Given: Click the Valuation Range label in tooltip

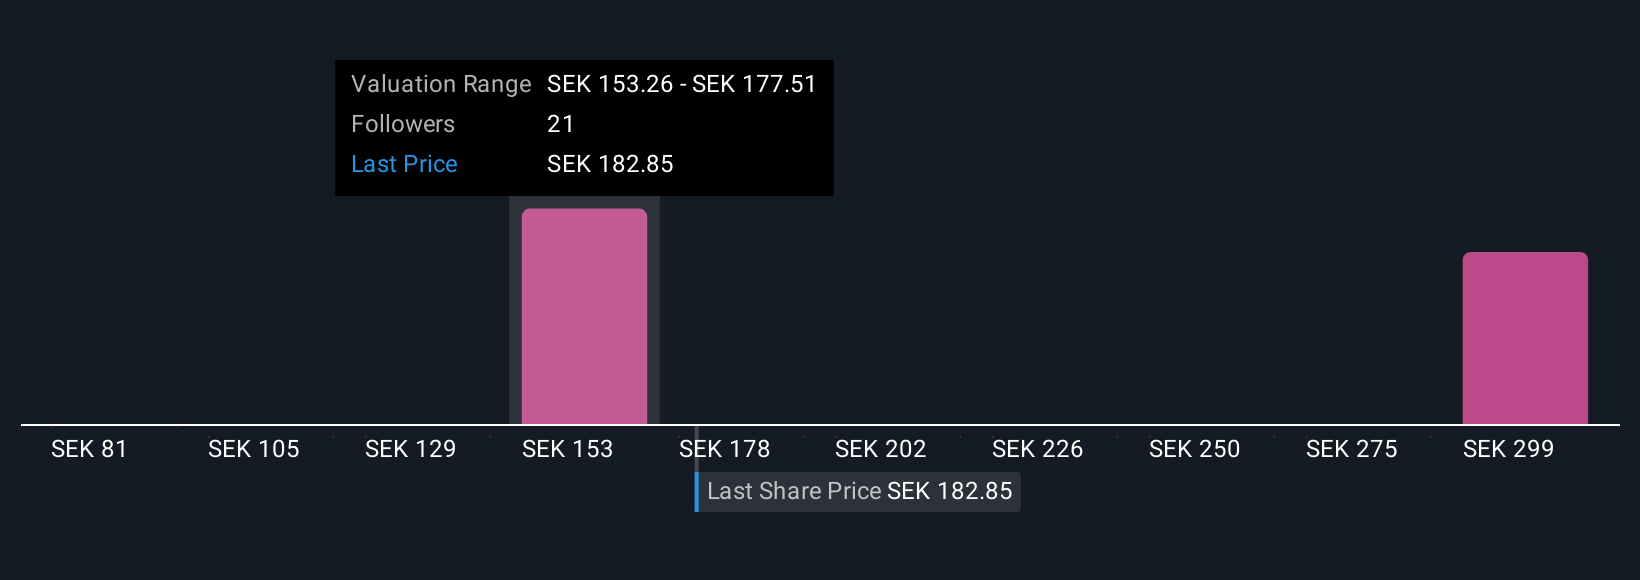Looking at the screenshot, I should (441, 84).
